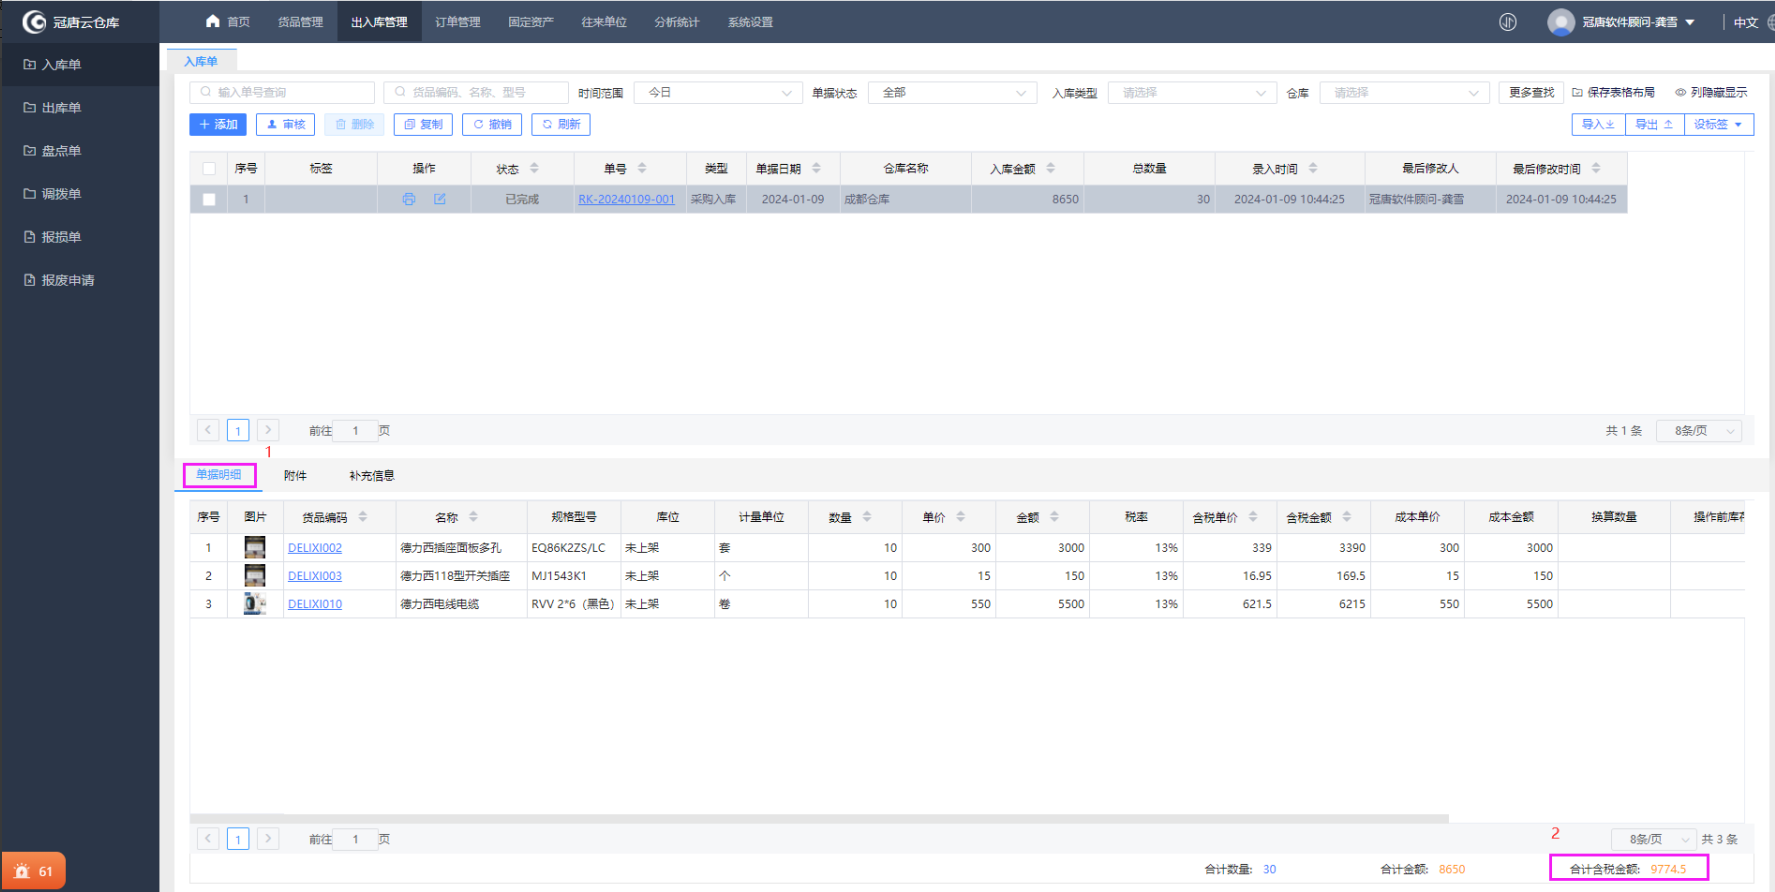Check the checkbox for row 1
Viewport: 1775px width, 892px height.
point(209,199)
